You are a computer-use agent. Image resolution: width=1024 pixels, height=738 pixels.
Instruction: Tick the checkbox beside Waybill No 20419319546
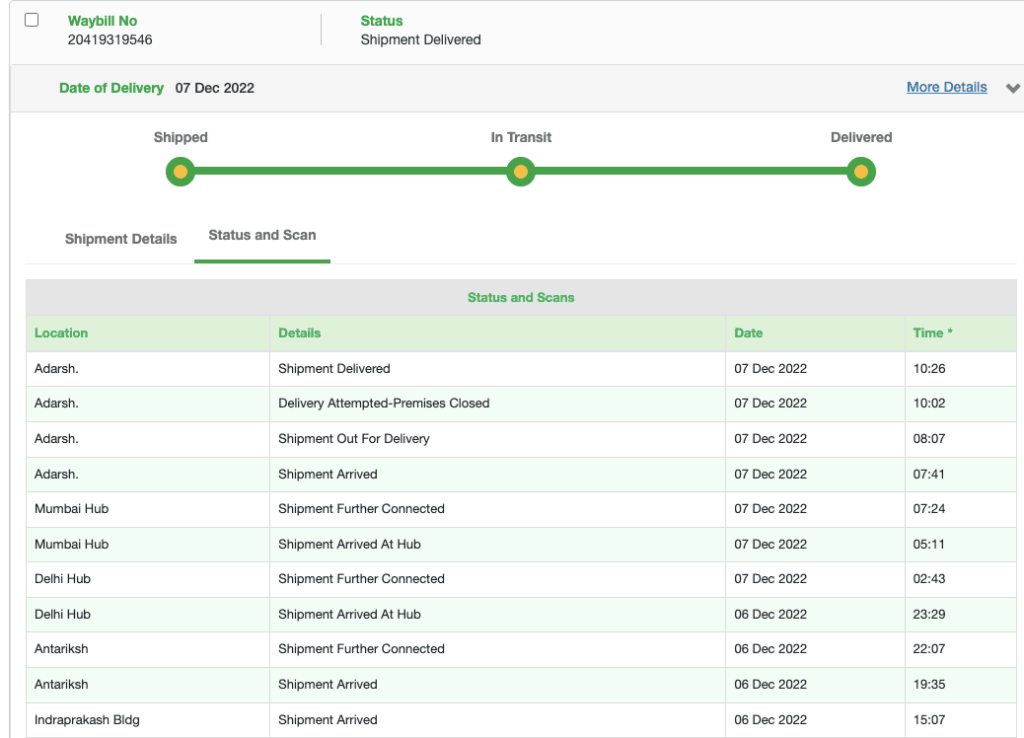coord(31,20)
